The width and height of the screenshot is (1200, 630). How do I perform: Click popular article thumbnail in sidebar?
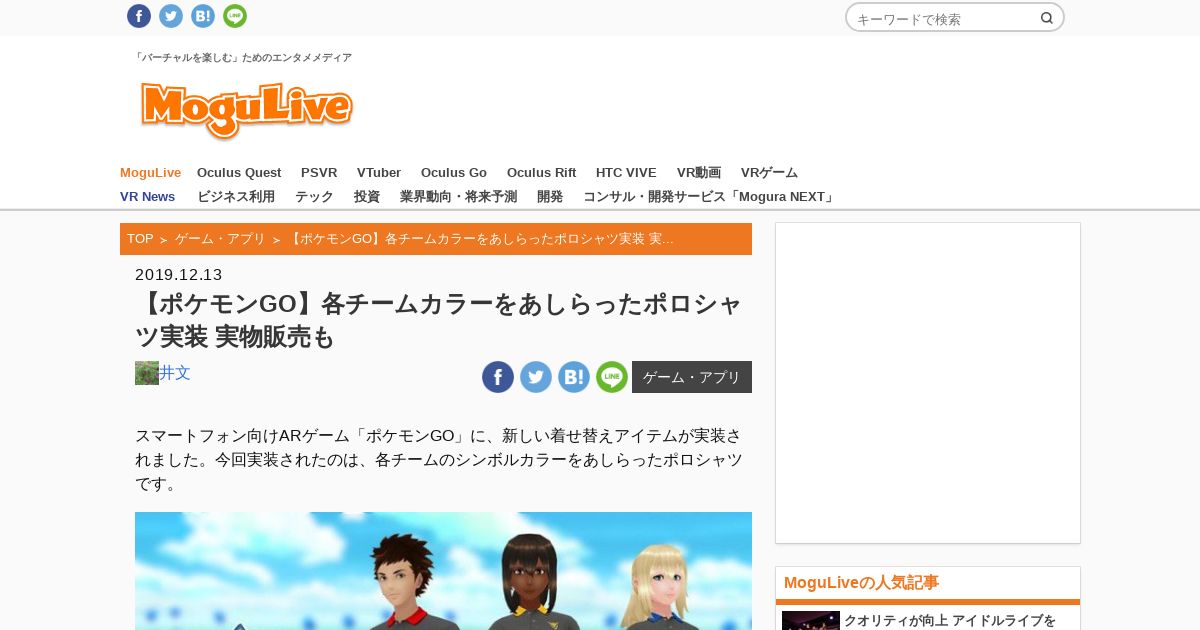pyautogui.click(x=811, y=621)
